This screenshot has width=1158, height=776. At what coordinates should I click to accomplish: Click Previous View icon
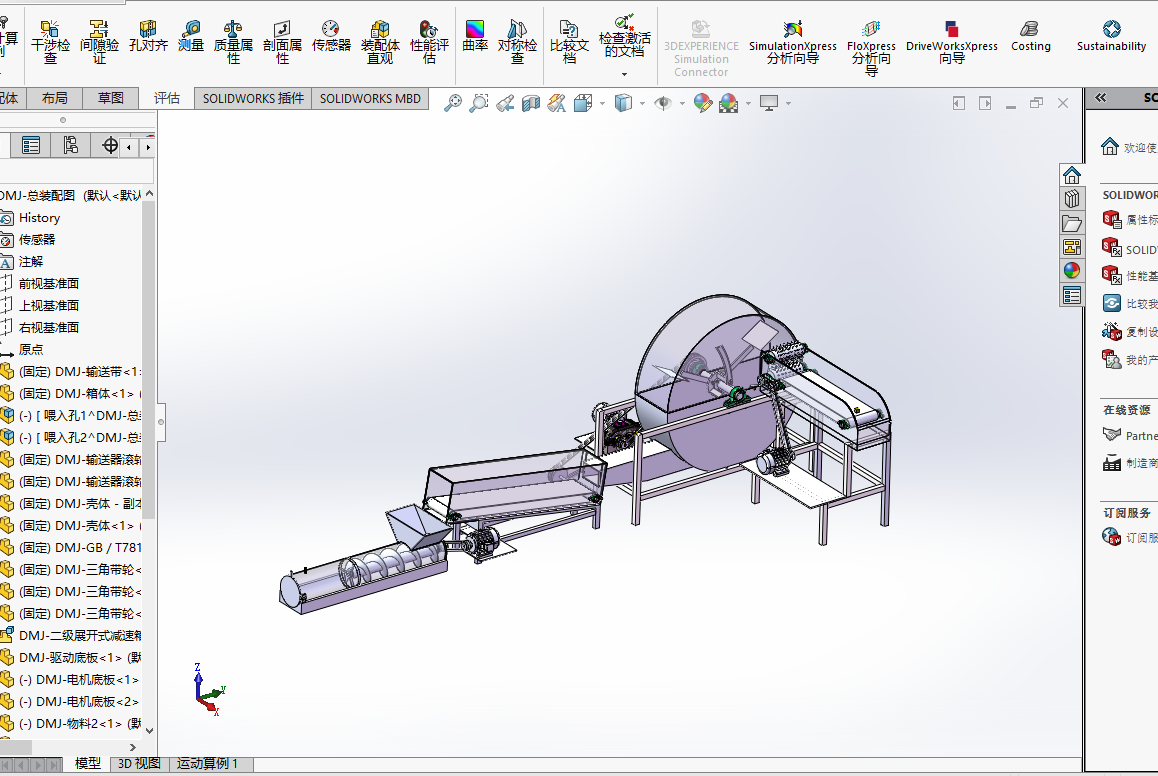tap(505, 103)
